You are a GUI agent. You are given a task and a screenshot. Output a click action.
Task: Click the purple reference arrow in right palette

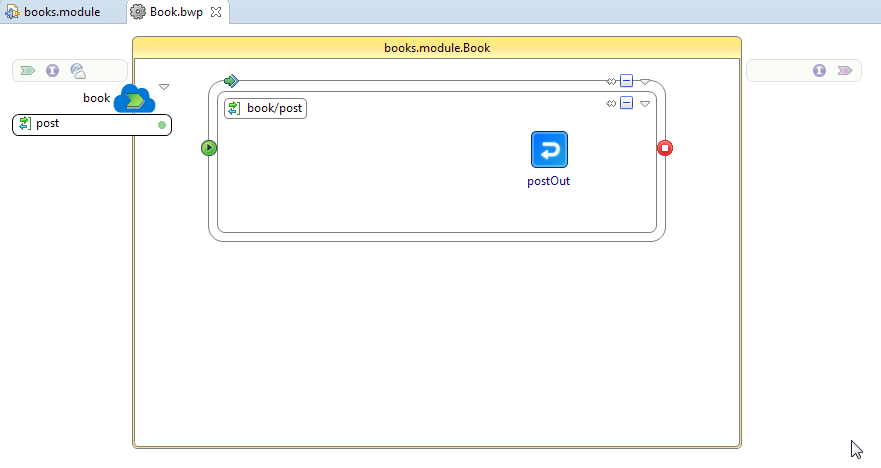[x=845, y=70]
